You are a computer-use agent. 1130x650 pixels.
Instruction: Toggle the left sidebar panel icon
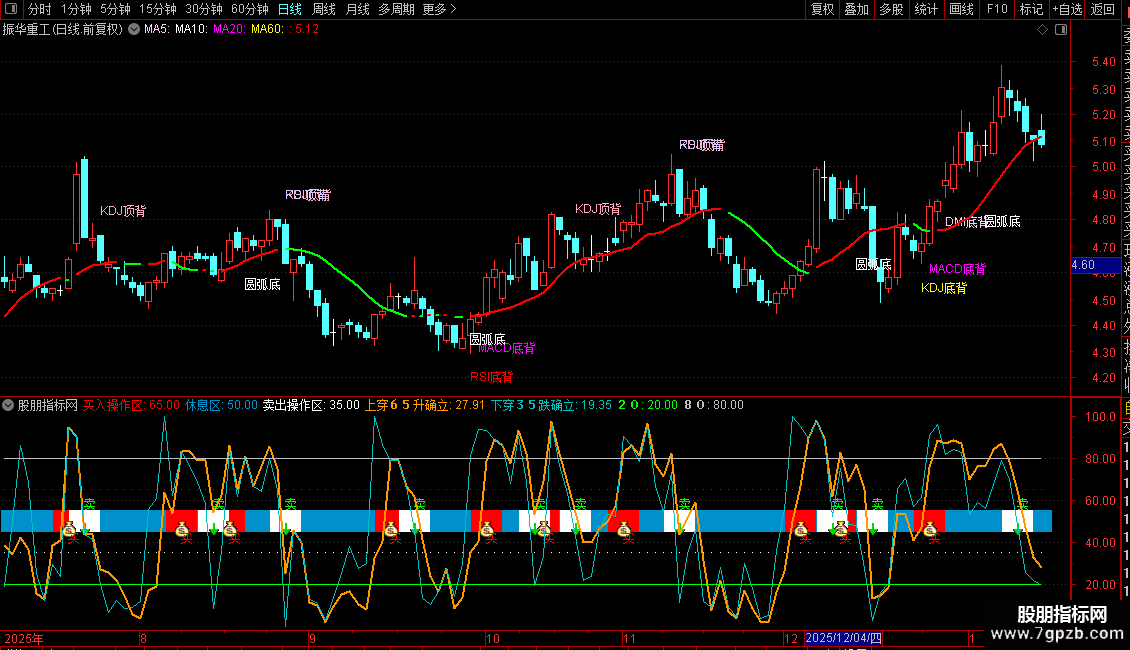click(x=11, y=9)
